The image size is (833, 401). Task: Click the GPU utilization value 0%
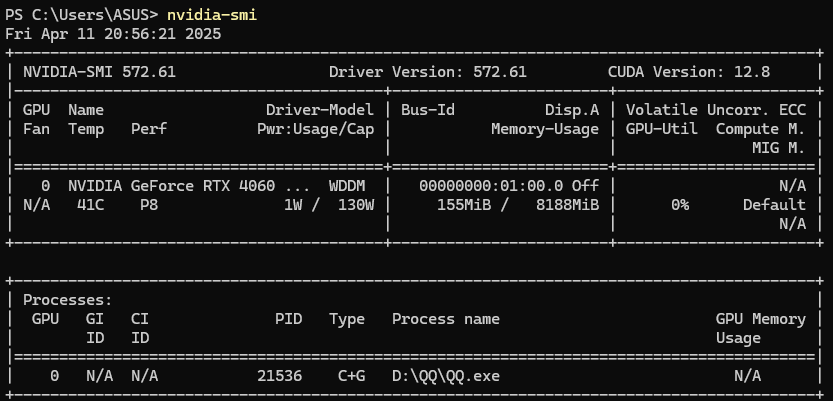pyautogui.click(x=679, y=205)
